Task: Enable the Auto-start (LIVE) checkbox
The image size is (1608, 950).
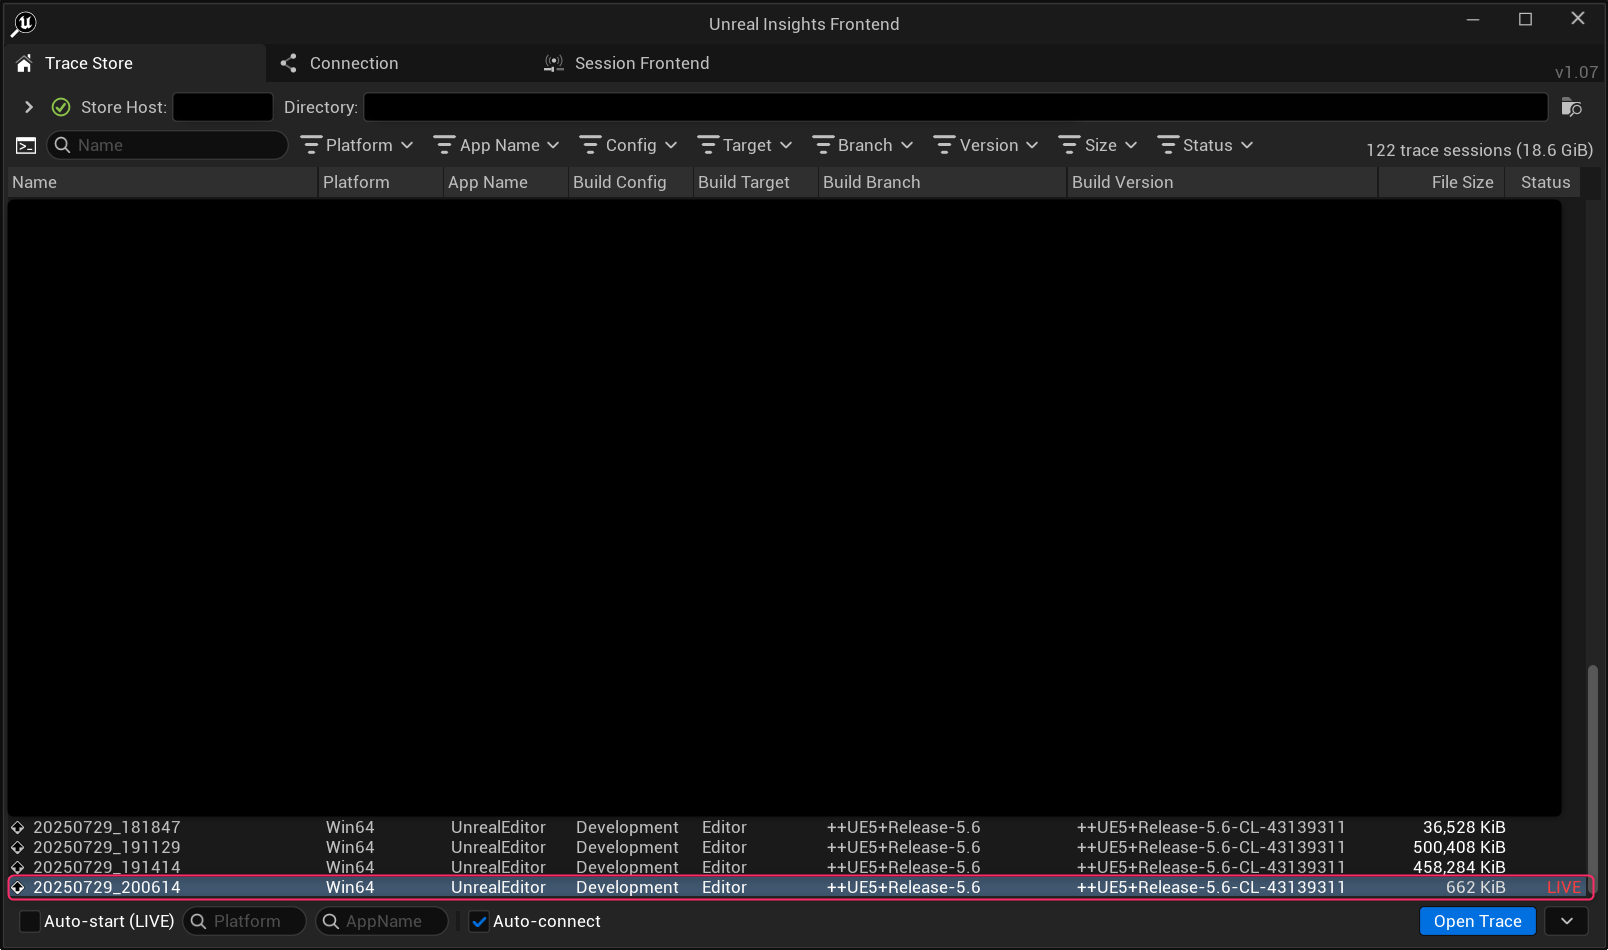Action: pyautogui.click(x=30, y=921)
